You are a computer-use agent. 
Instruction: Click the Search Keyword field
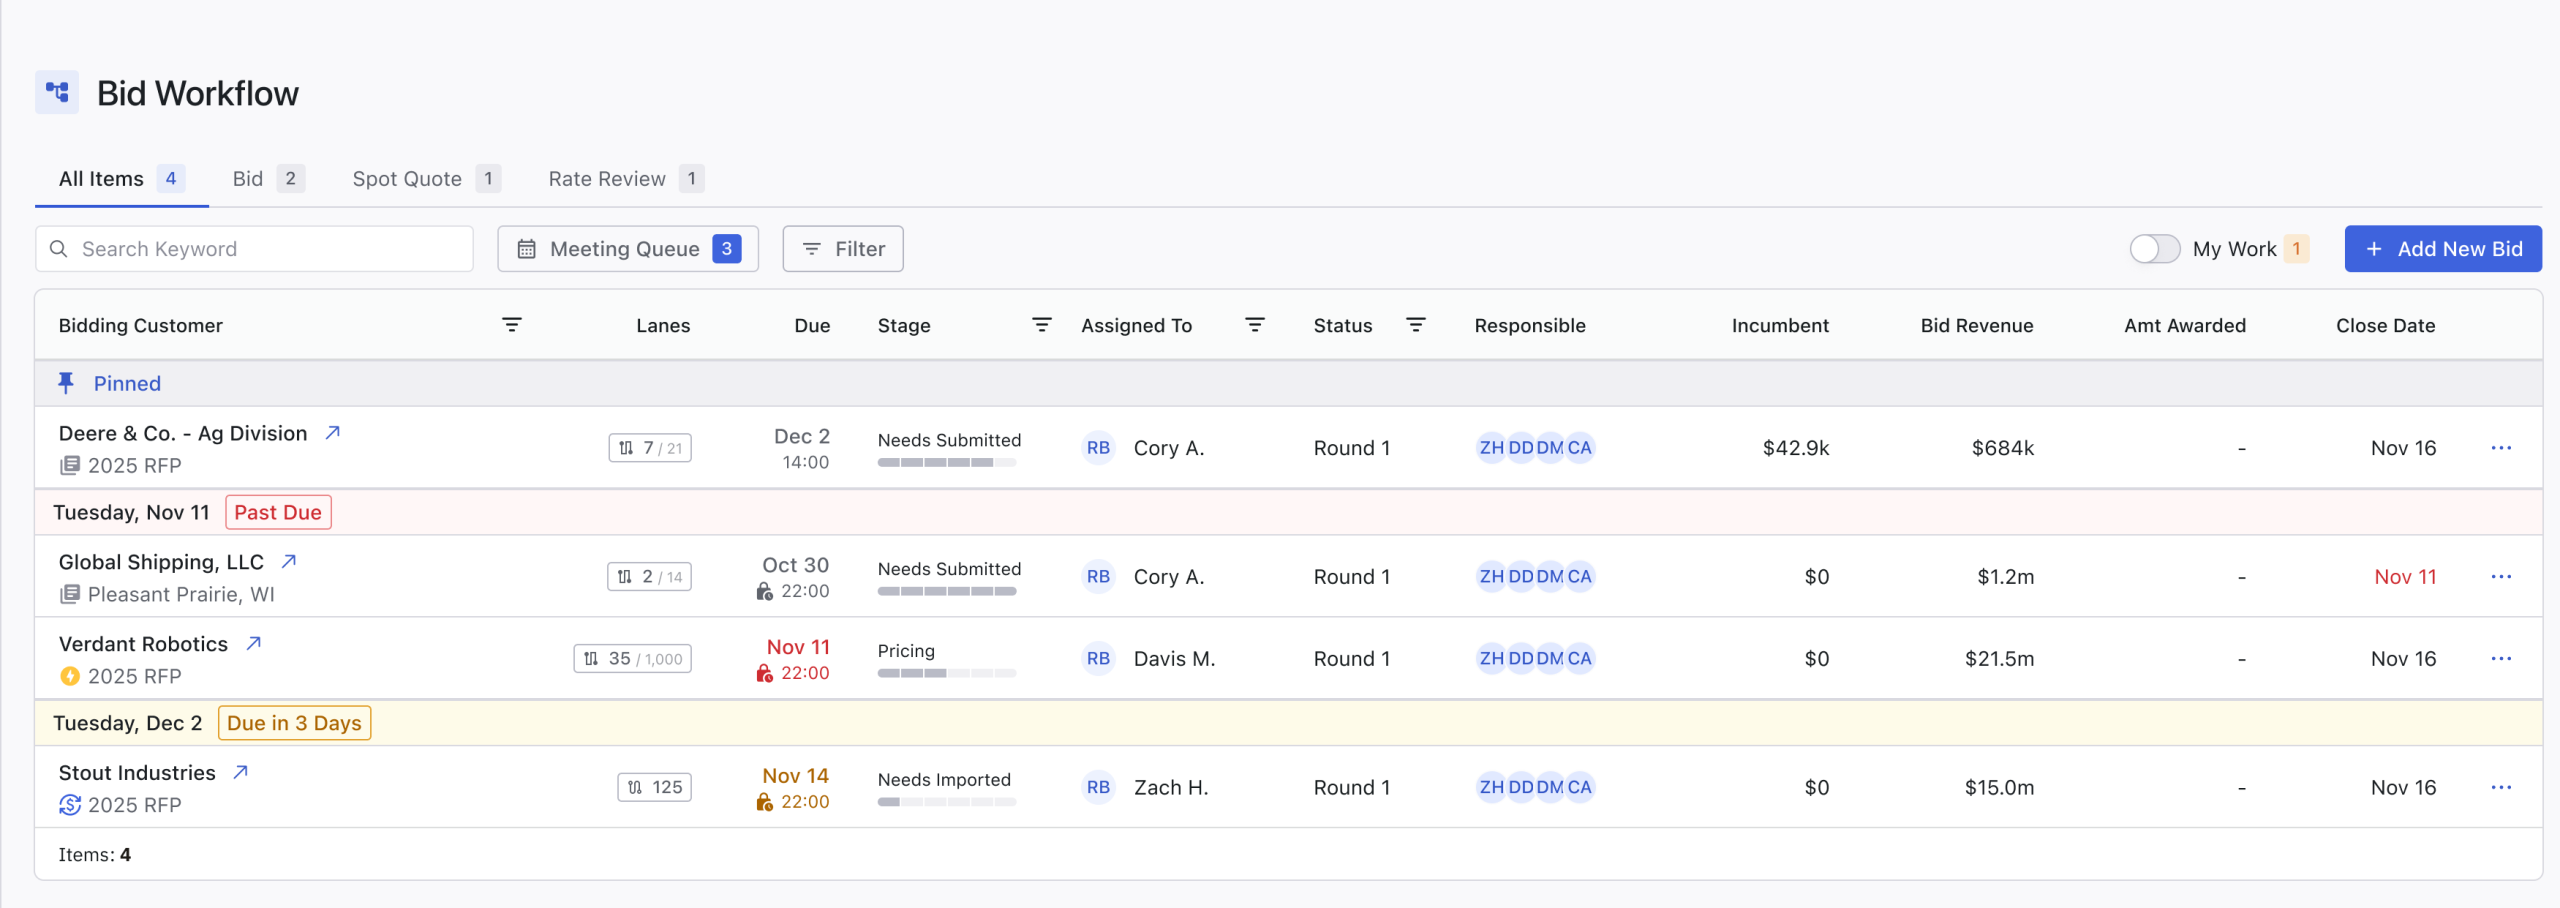(254, 249)
